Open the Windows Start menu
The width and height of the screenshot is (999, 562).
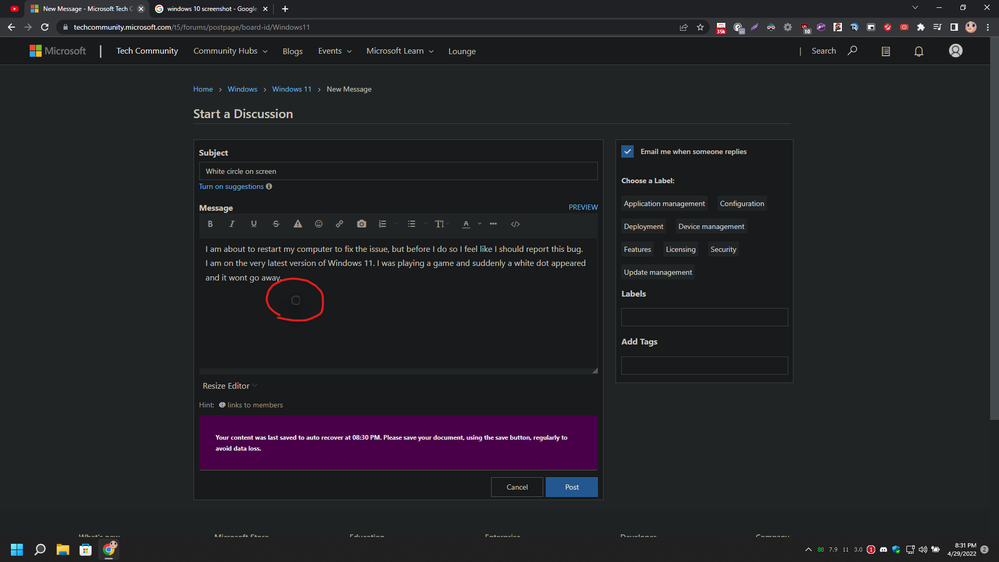pyautogui.click(x=17, y=549)
